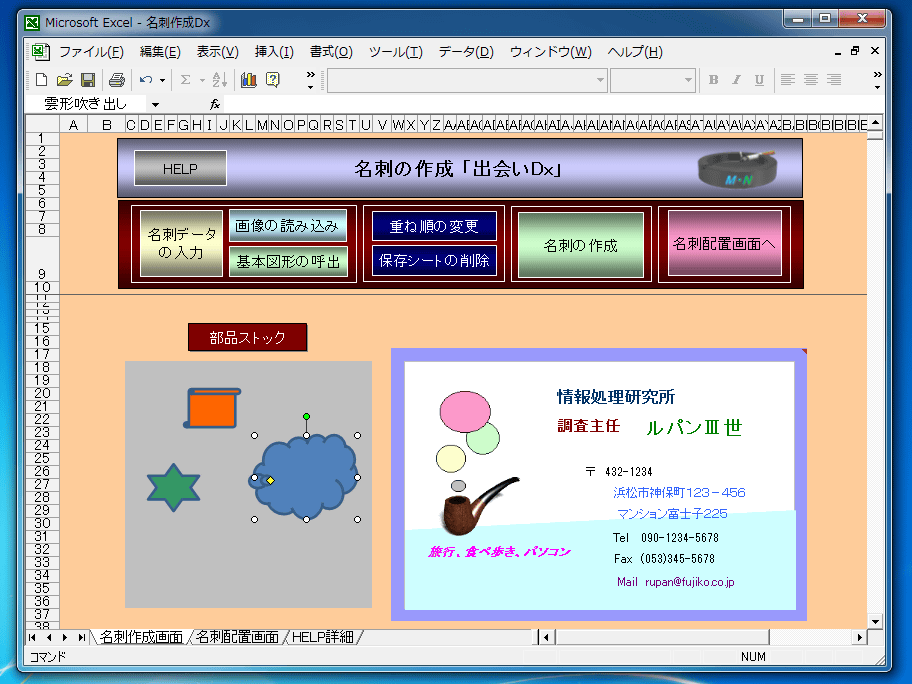This screenshot has width=912, height=684.
Task: Open the ウィンドウ(W) menu
Action: (550, 52)
